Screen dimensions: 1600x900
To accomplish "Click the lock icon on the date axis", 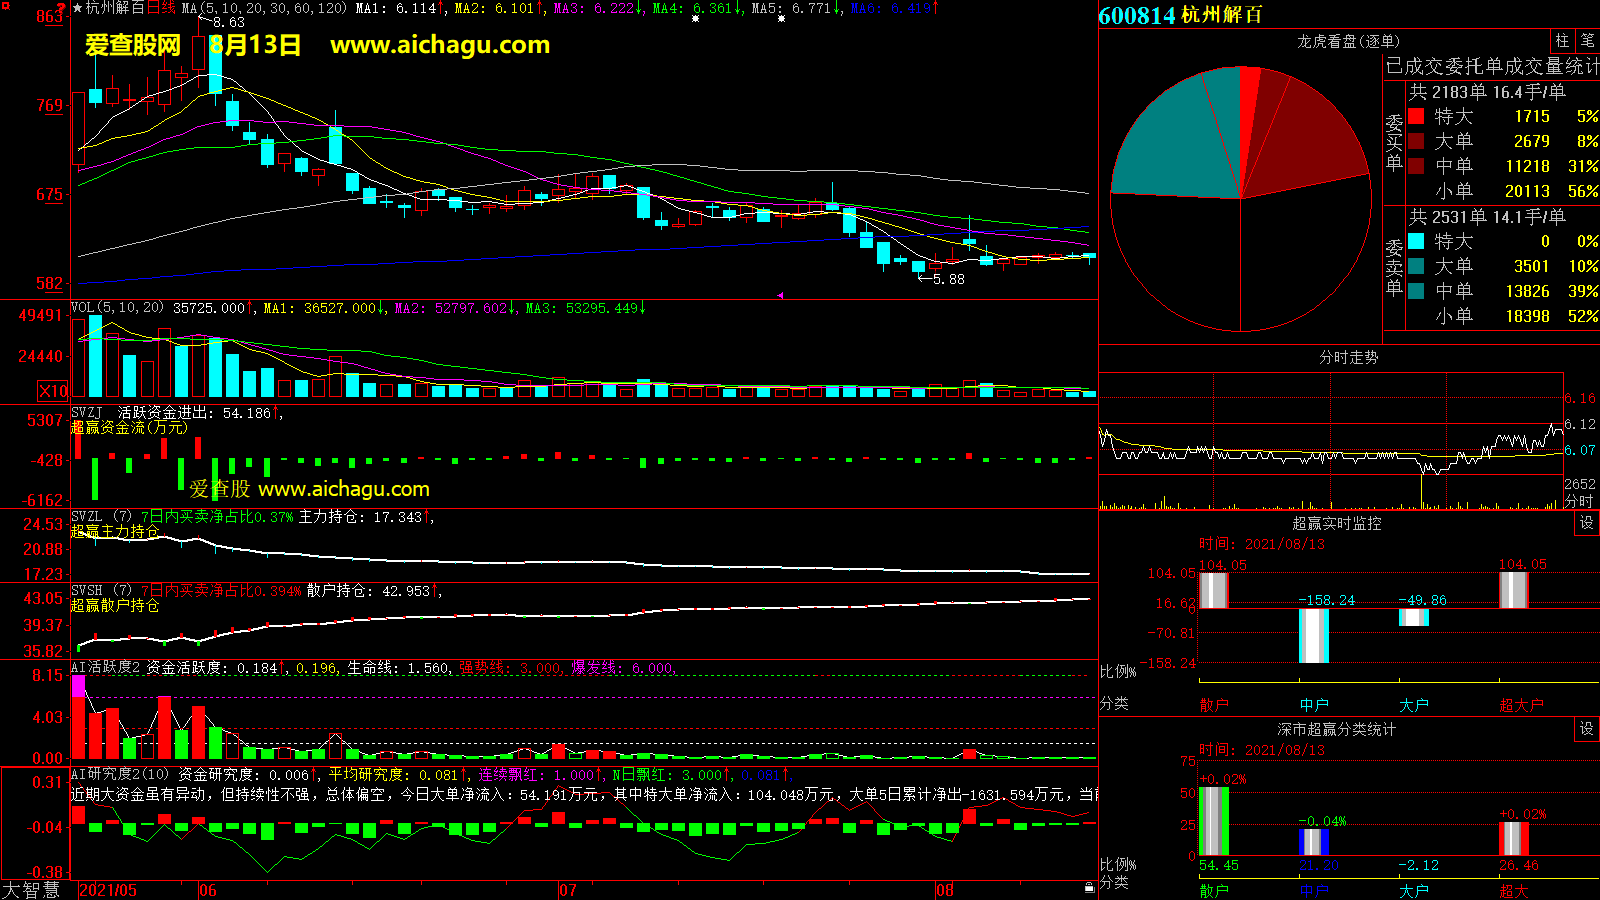I will click(1089, 888).
